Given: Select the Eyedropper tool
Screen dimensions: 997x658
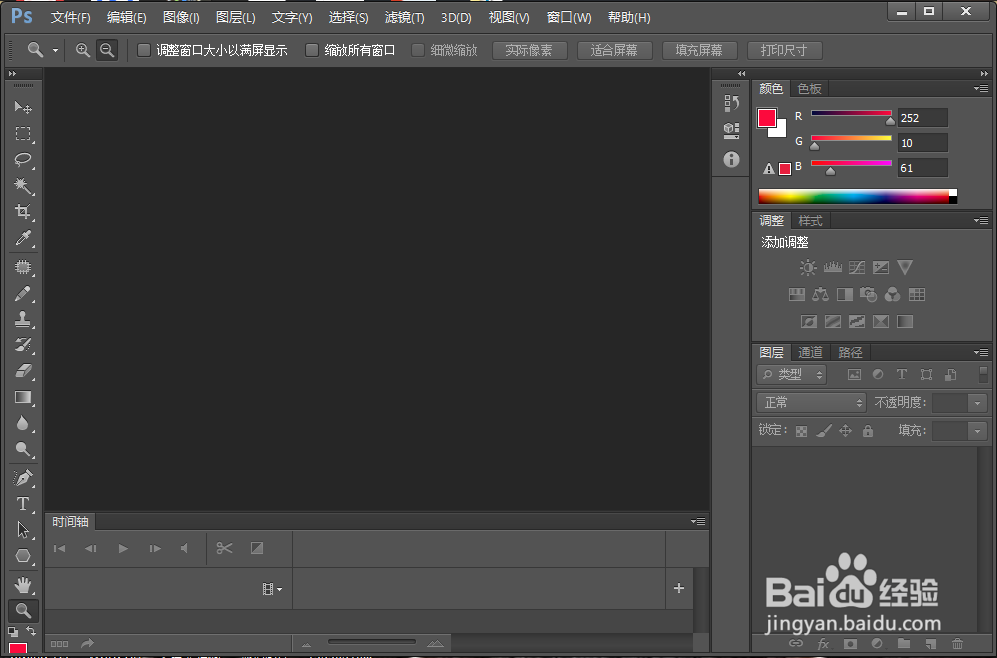Looking at the screenshot, I should 23,238.
